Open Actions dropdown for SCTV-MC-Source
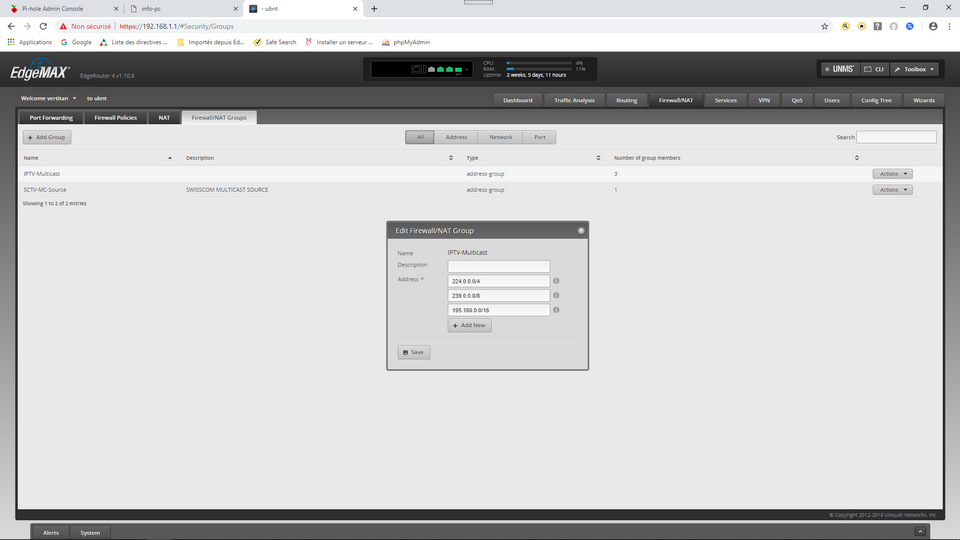960x540 pixels. (892, 189)
